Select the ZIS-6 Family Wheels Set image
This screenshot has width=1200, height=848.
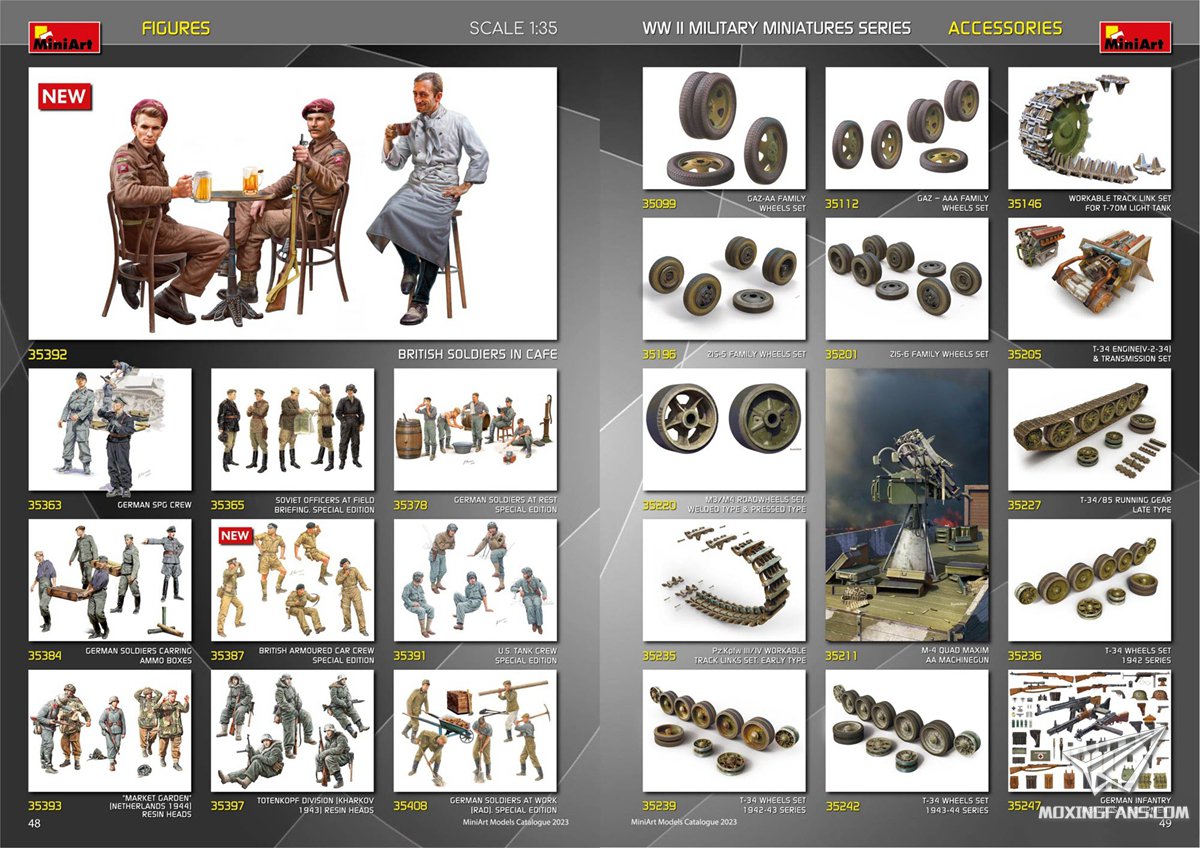907,279
